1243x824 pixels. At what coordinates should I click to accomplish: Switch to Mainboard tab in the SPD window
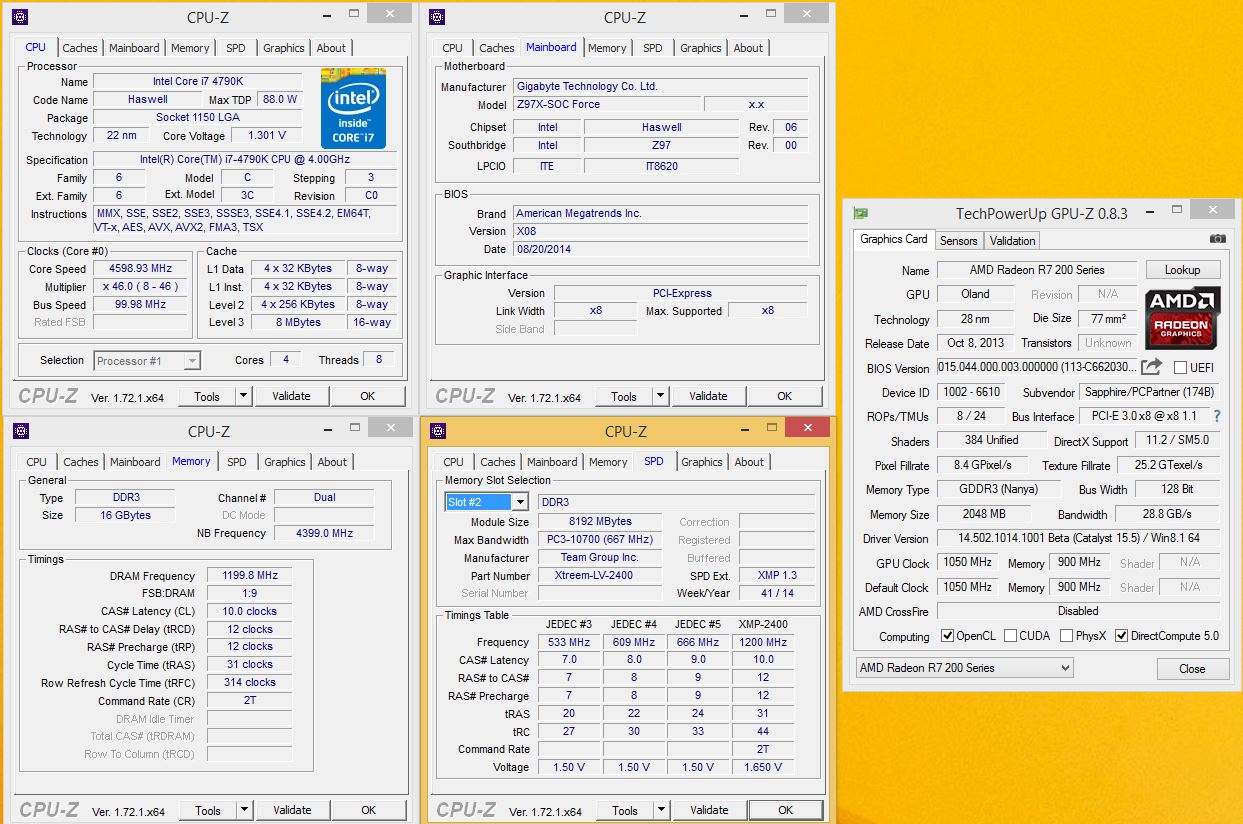552,462
